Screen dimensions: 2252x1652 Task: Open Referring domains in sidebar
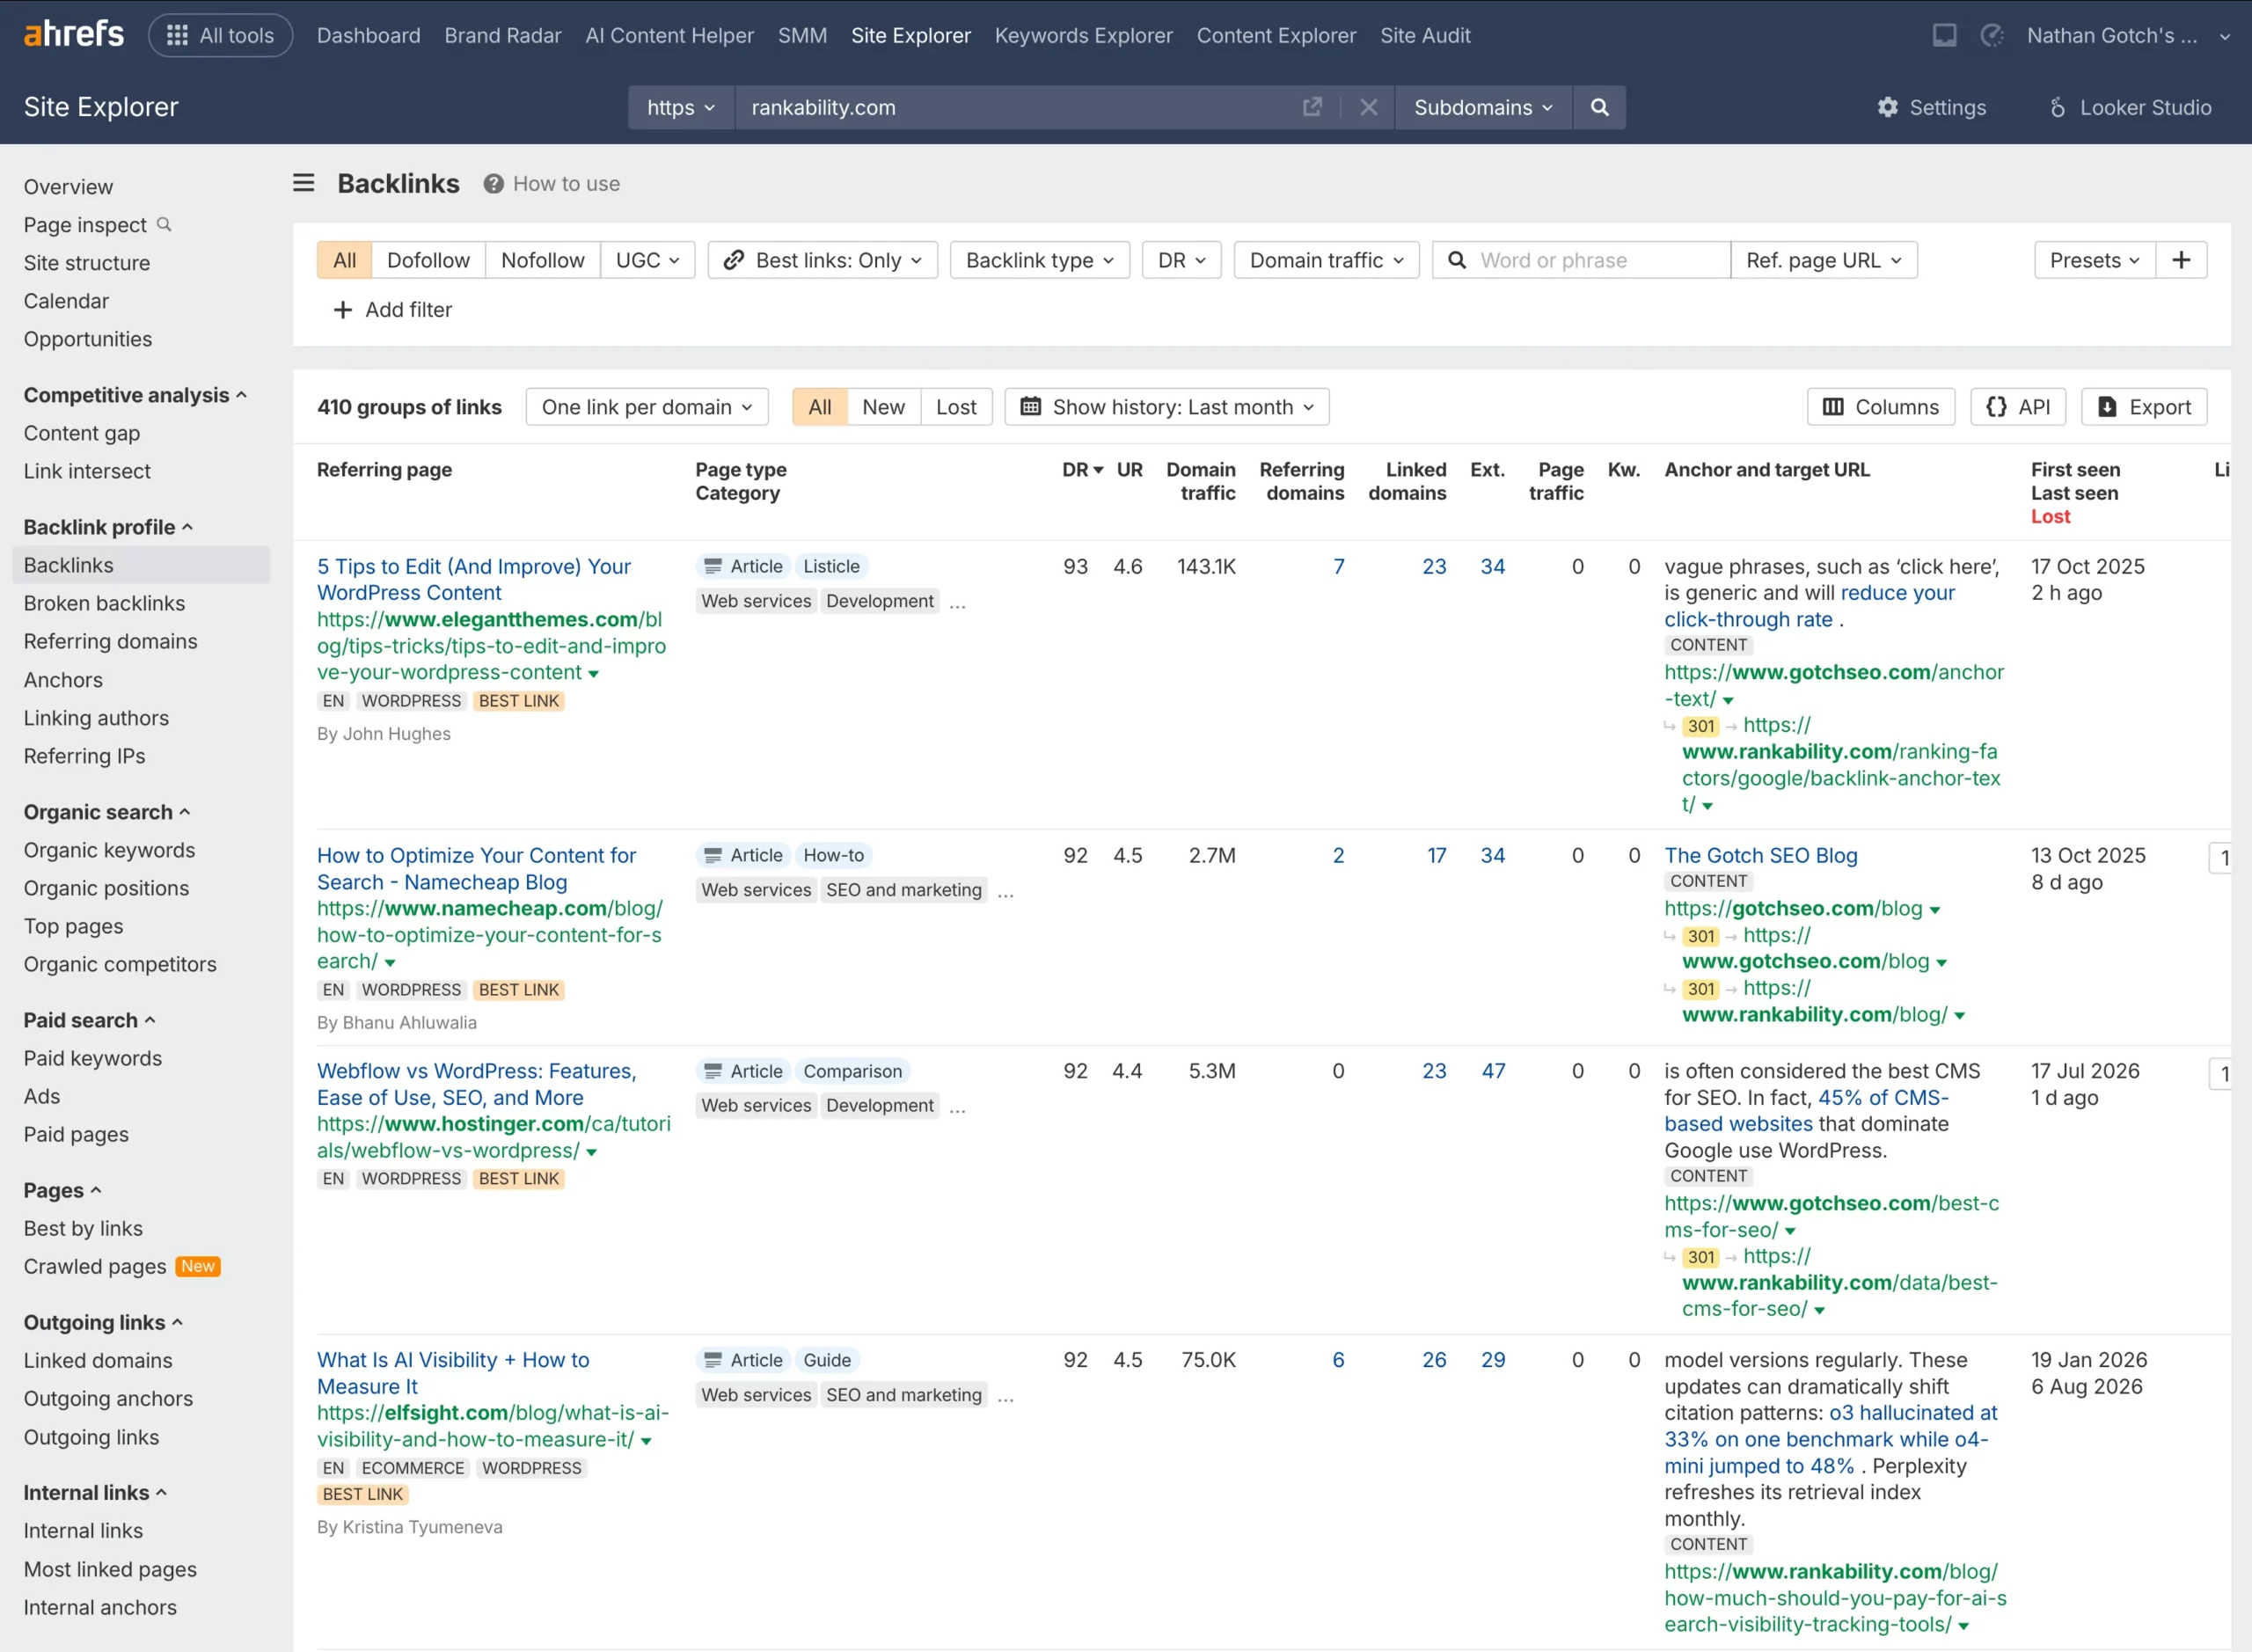(110, 641)
